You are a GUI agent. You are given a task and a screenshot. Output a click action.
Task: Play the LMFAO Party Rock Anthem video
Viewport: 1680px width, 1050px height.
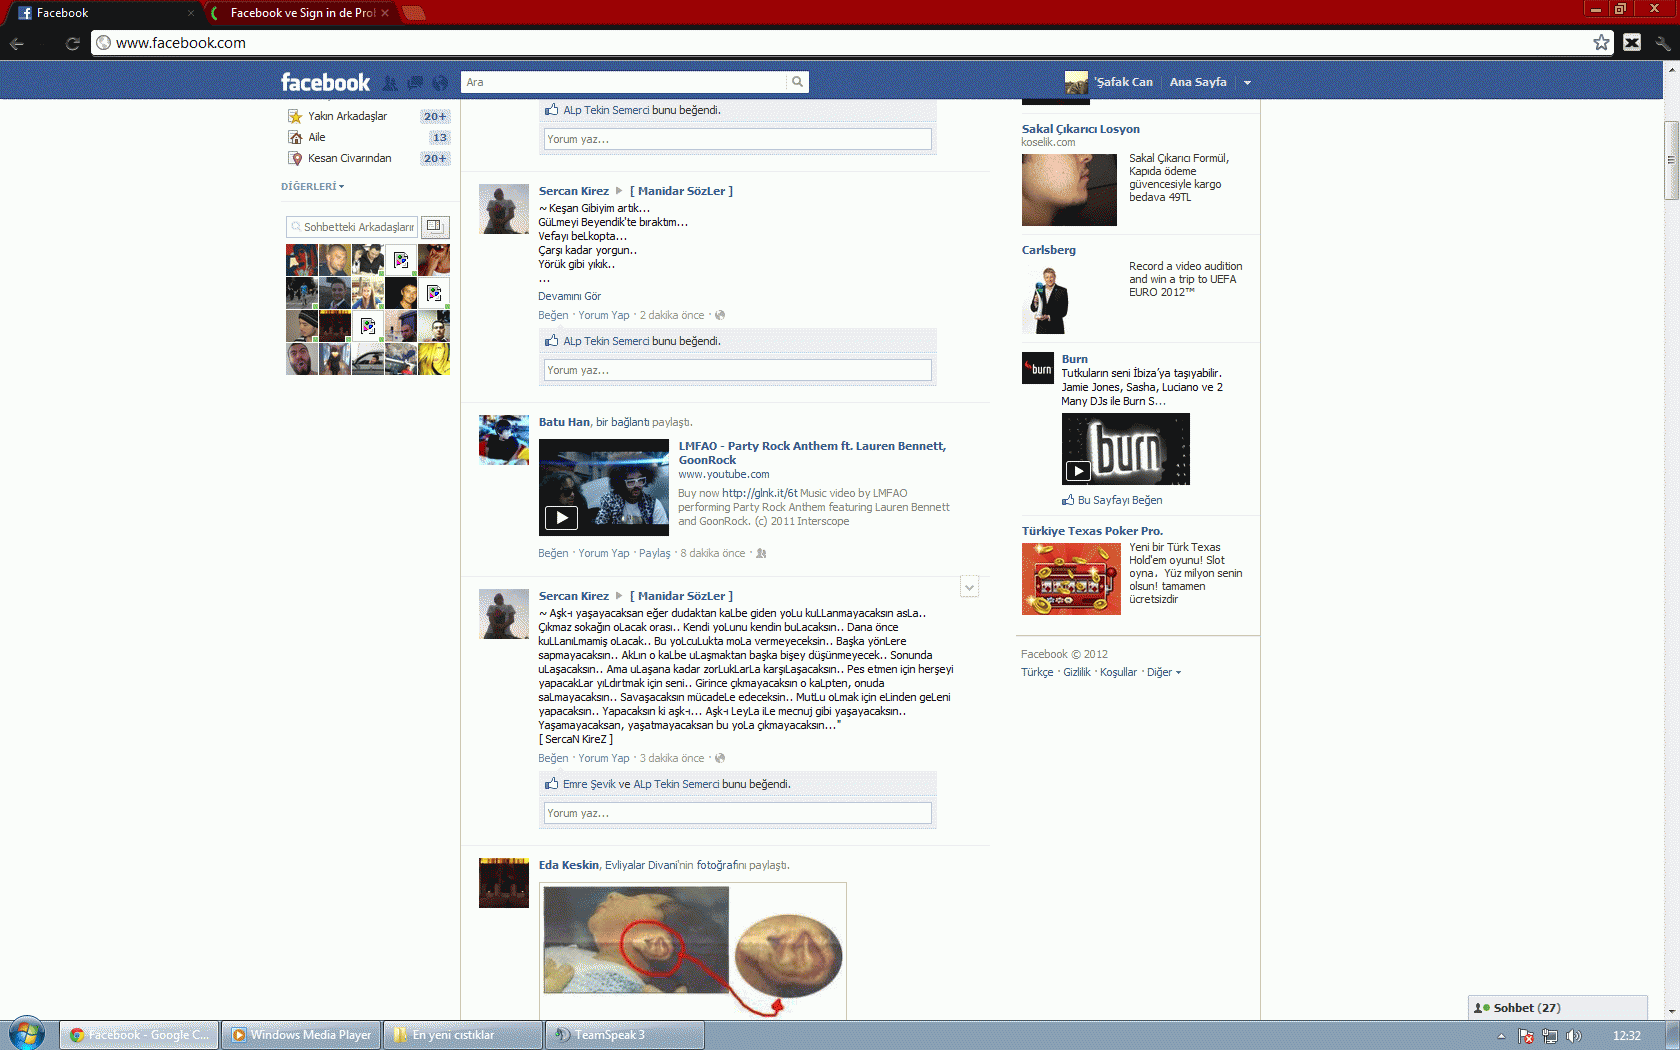pyautogui.click(x=561, y=517)
